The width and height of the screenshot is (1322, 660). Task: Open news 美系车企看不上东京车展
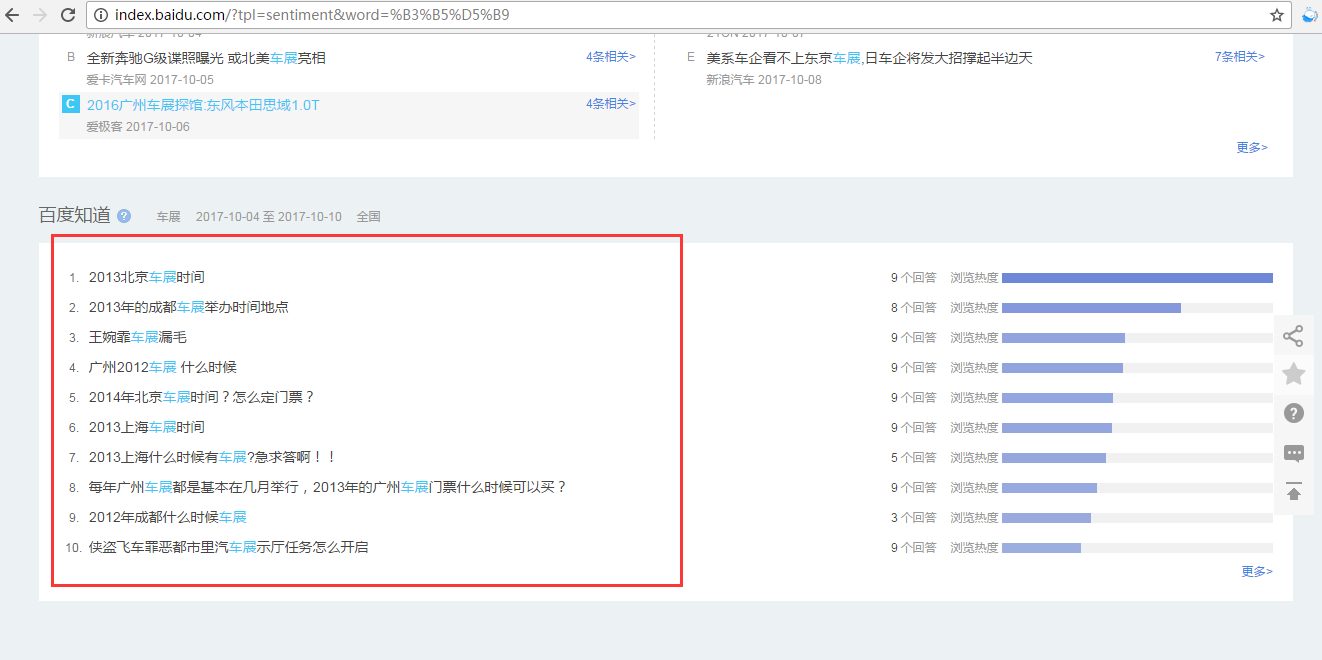[x=869, y=58]
